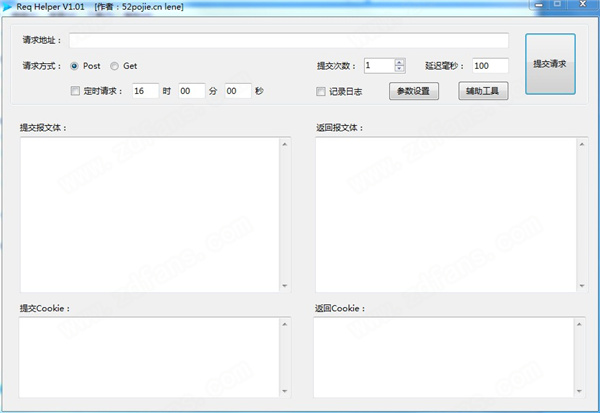The image size is (600, 413).
Task: Click the 请求地址 URL input field
Action: click(289, 41)
